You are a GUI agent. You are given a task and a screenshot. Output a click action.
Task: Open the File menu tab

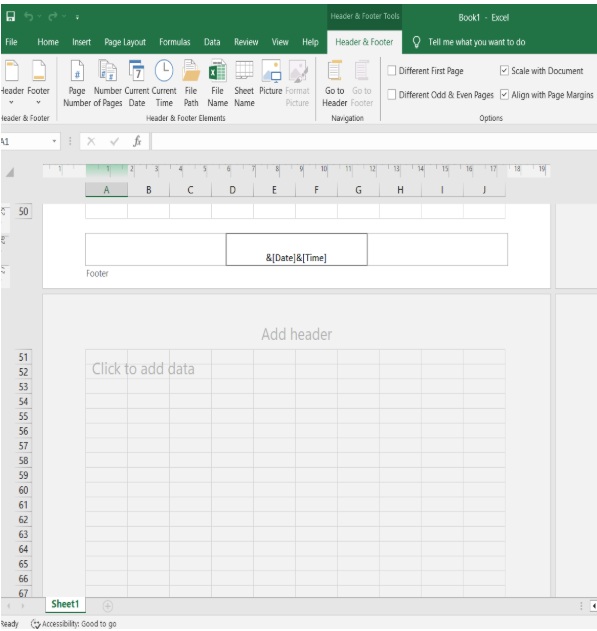[11, 42]
